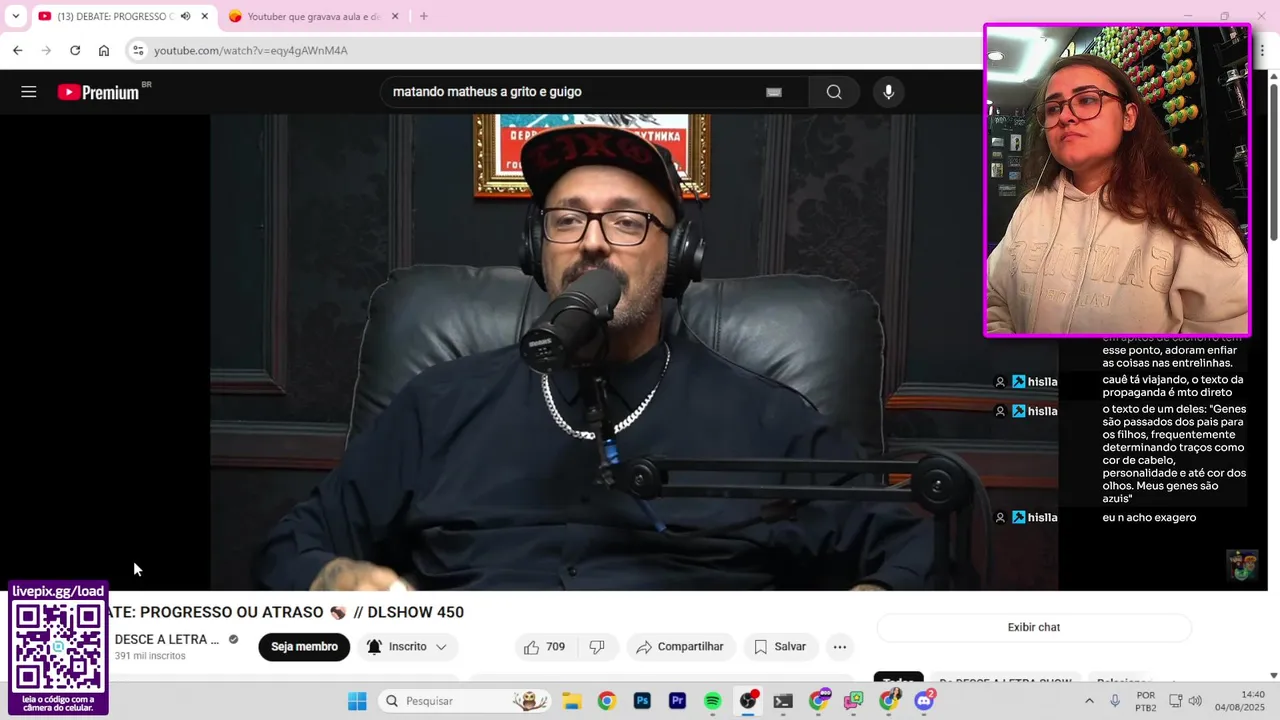Mute the tab via speaker icon
This screenshot has height=720, width=1280.
coord(185,16)
